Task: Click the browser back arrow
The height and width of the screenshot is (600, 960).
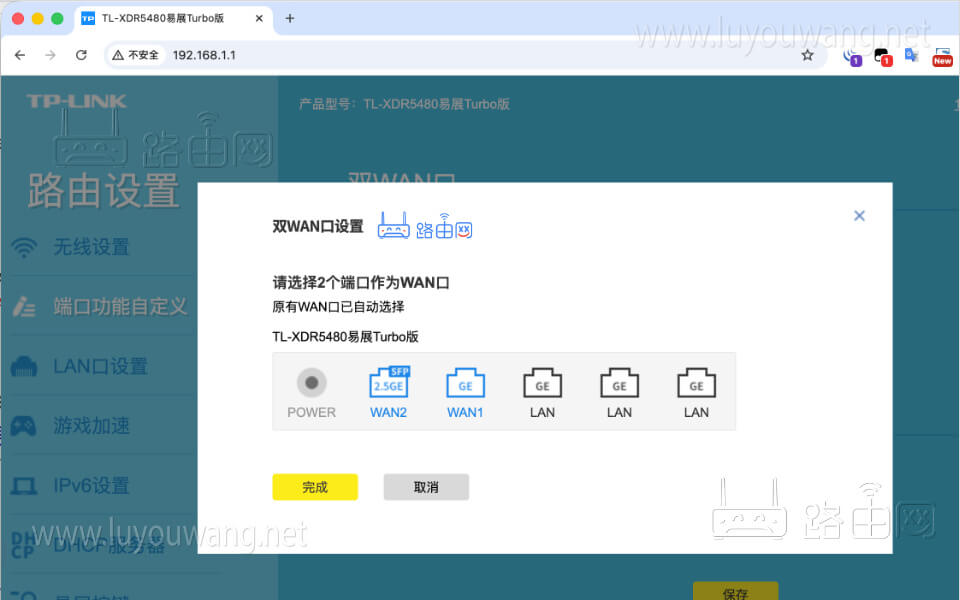Action: 20,55
